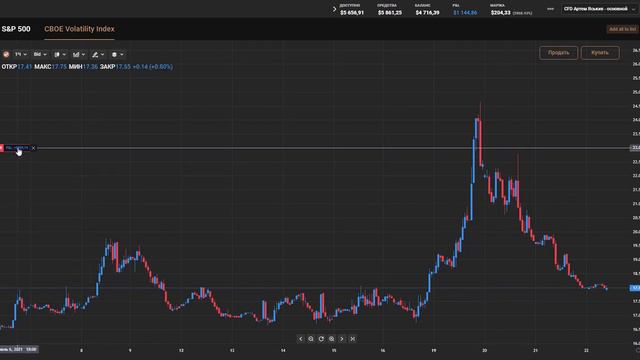This screenshot has width=640, height=360.
Task: Open the candlestick chart type dropdown
Action: coord(60,54)
